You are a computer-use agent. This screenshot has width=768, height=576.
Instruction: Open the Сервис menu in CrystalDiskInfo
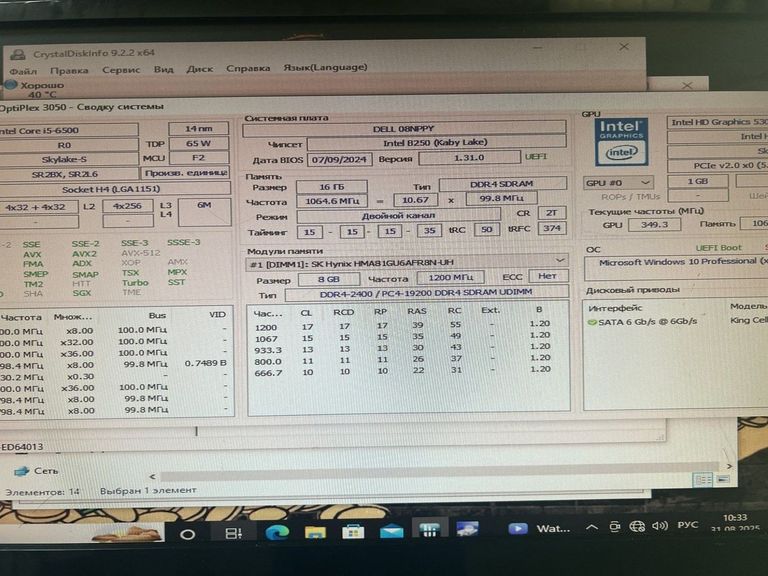click(x=121, y=70)
